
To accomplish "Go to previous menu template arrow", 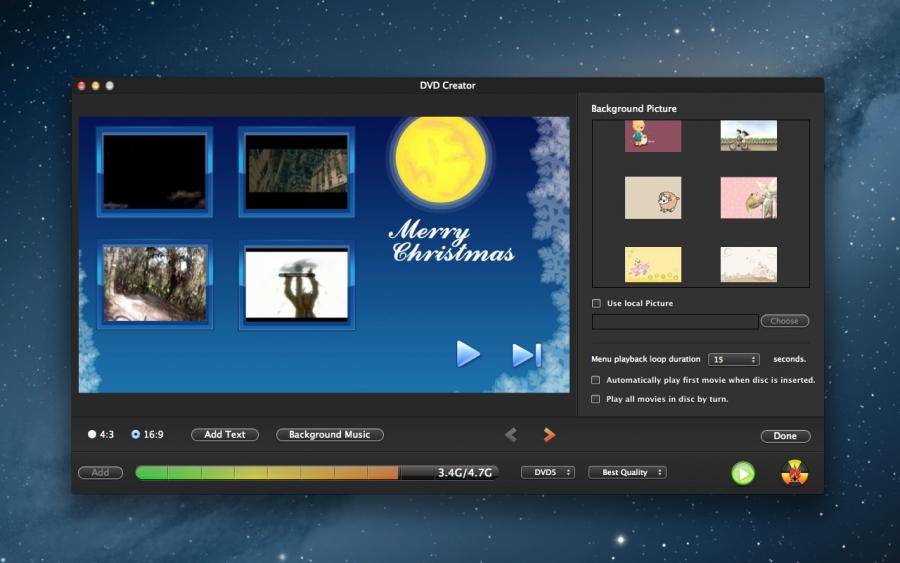I will pos(511,435).
